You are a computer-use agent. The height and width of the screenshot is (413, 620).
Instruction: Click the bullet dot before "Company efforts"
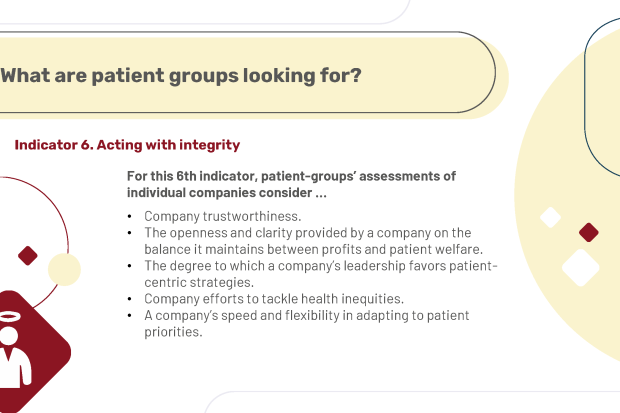tap(129, 299)
